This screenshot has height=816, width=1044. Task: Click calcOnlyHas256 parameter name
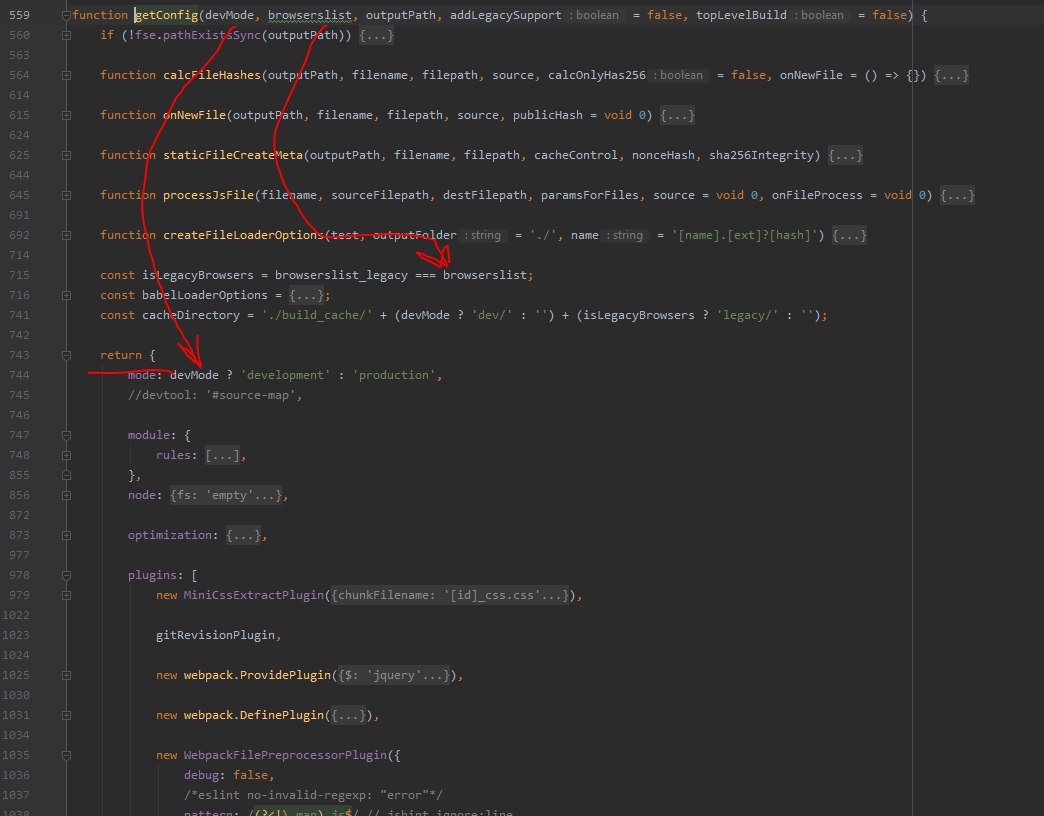597,75
